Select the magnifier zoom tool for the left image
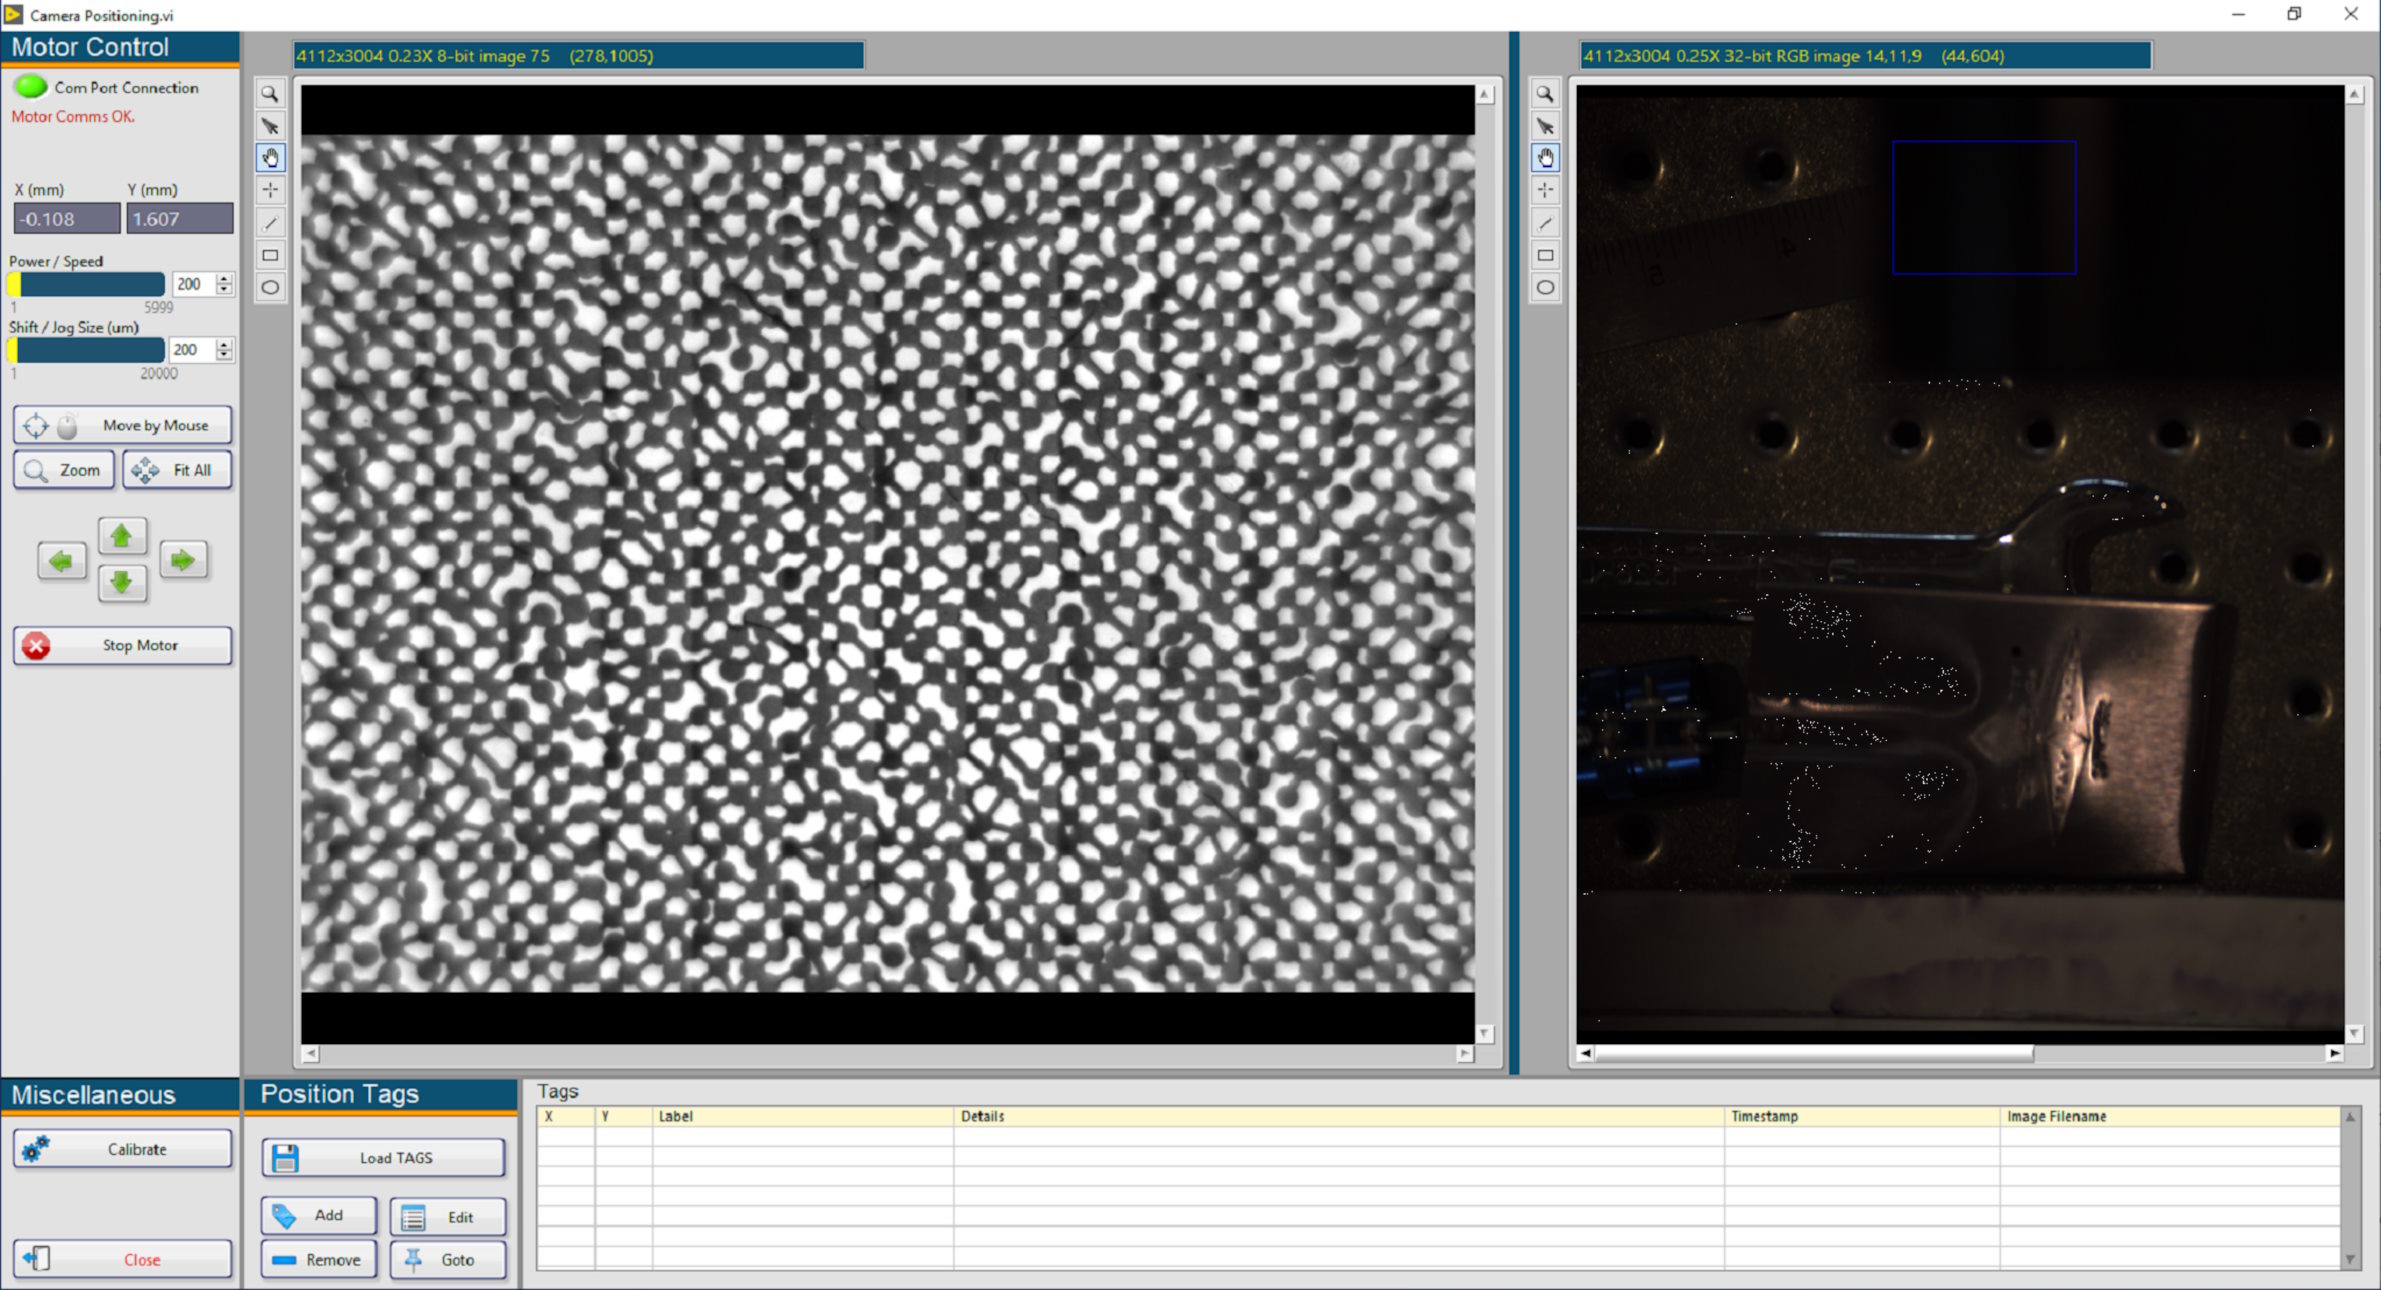 (x=270, y=92)
